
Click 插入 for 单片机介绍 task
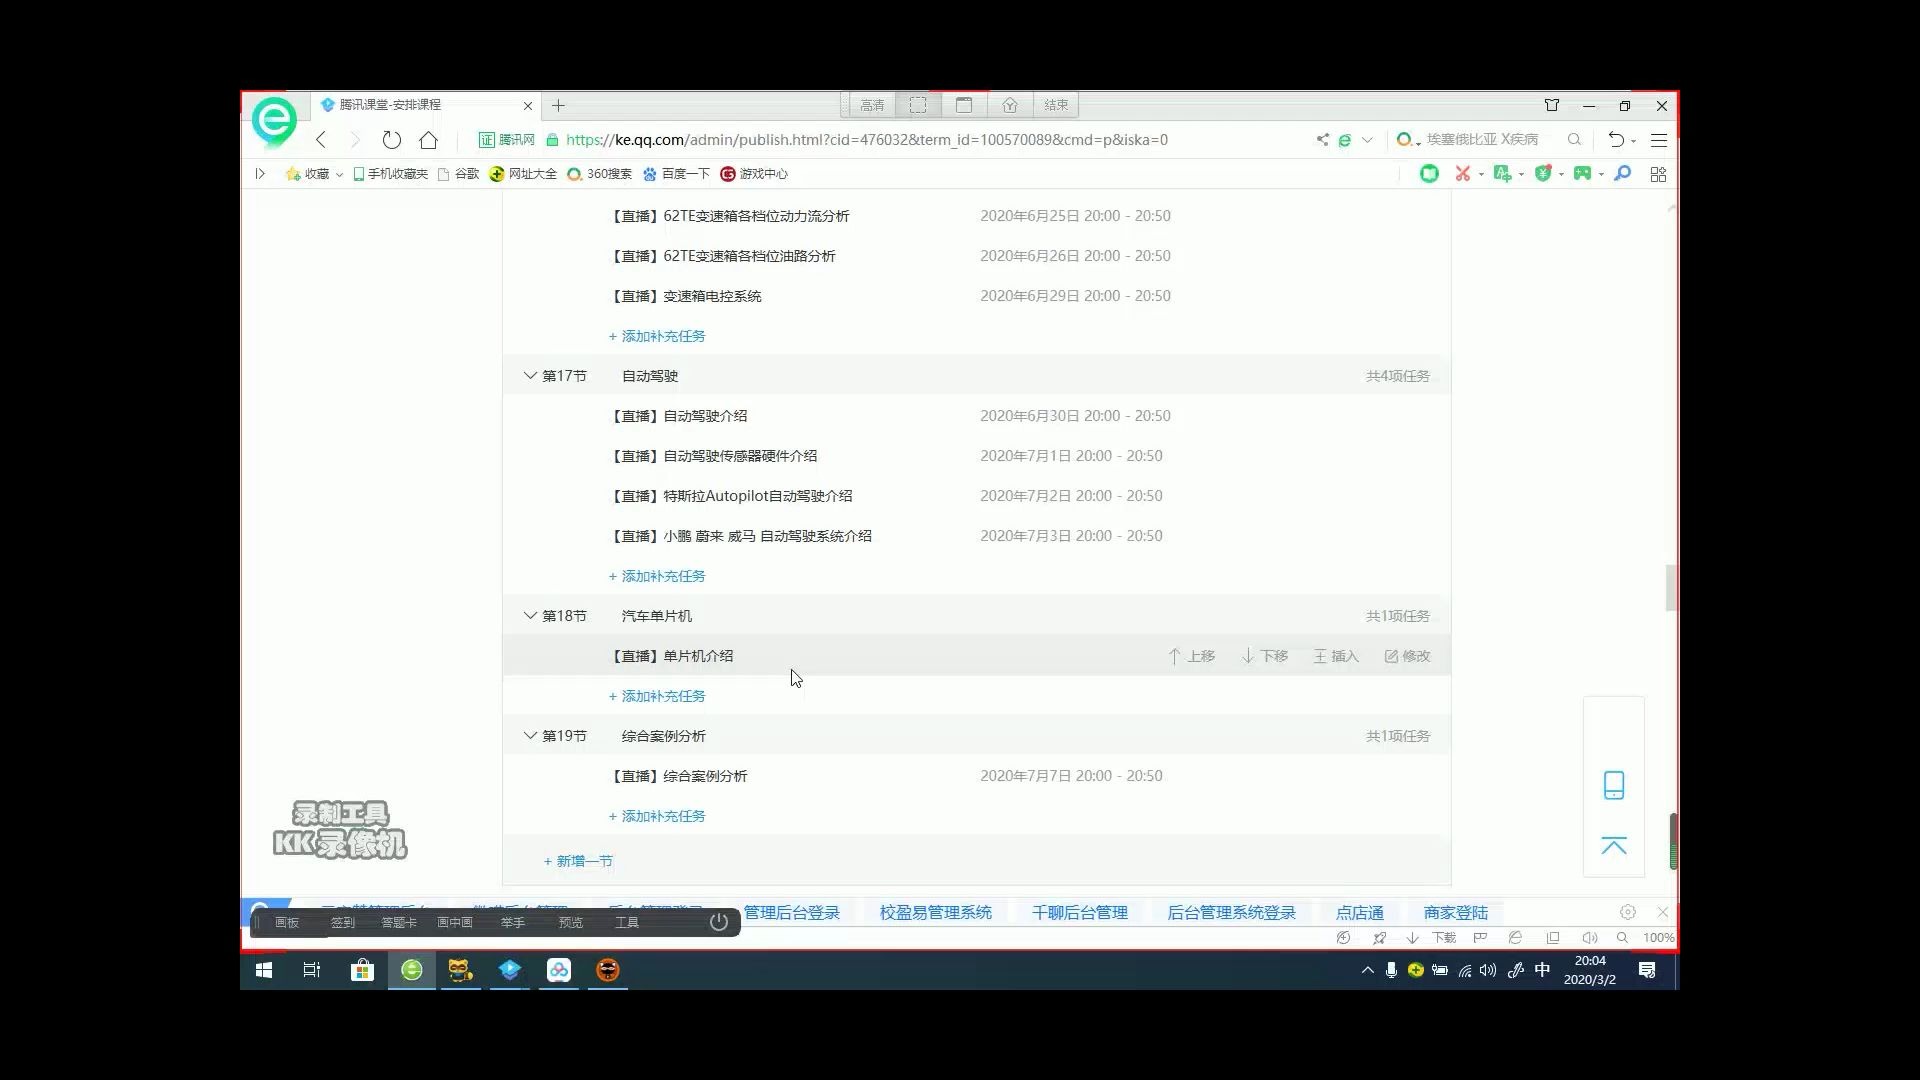pos(1336,656)
